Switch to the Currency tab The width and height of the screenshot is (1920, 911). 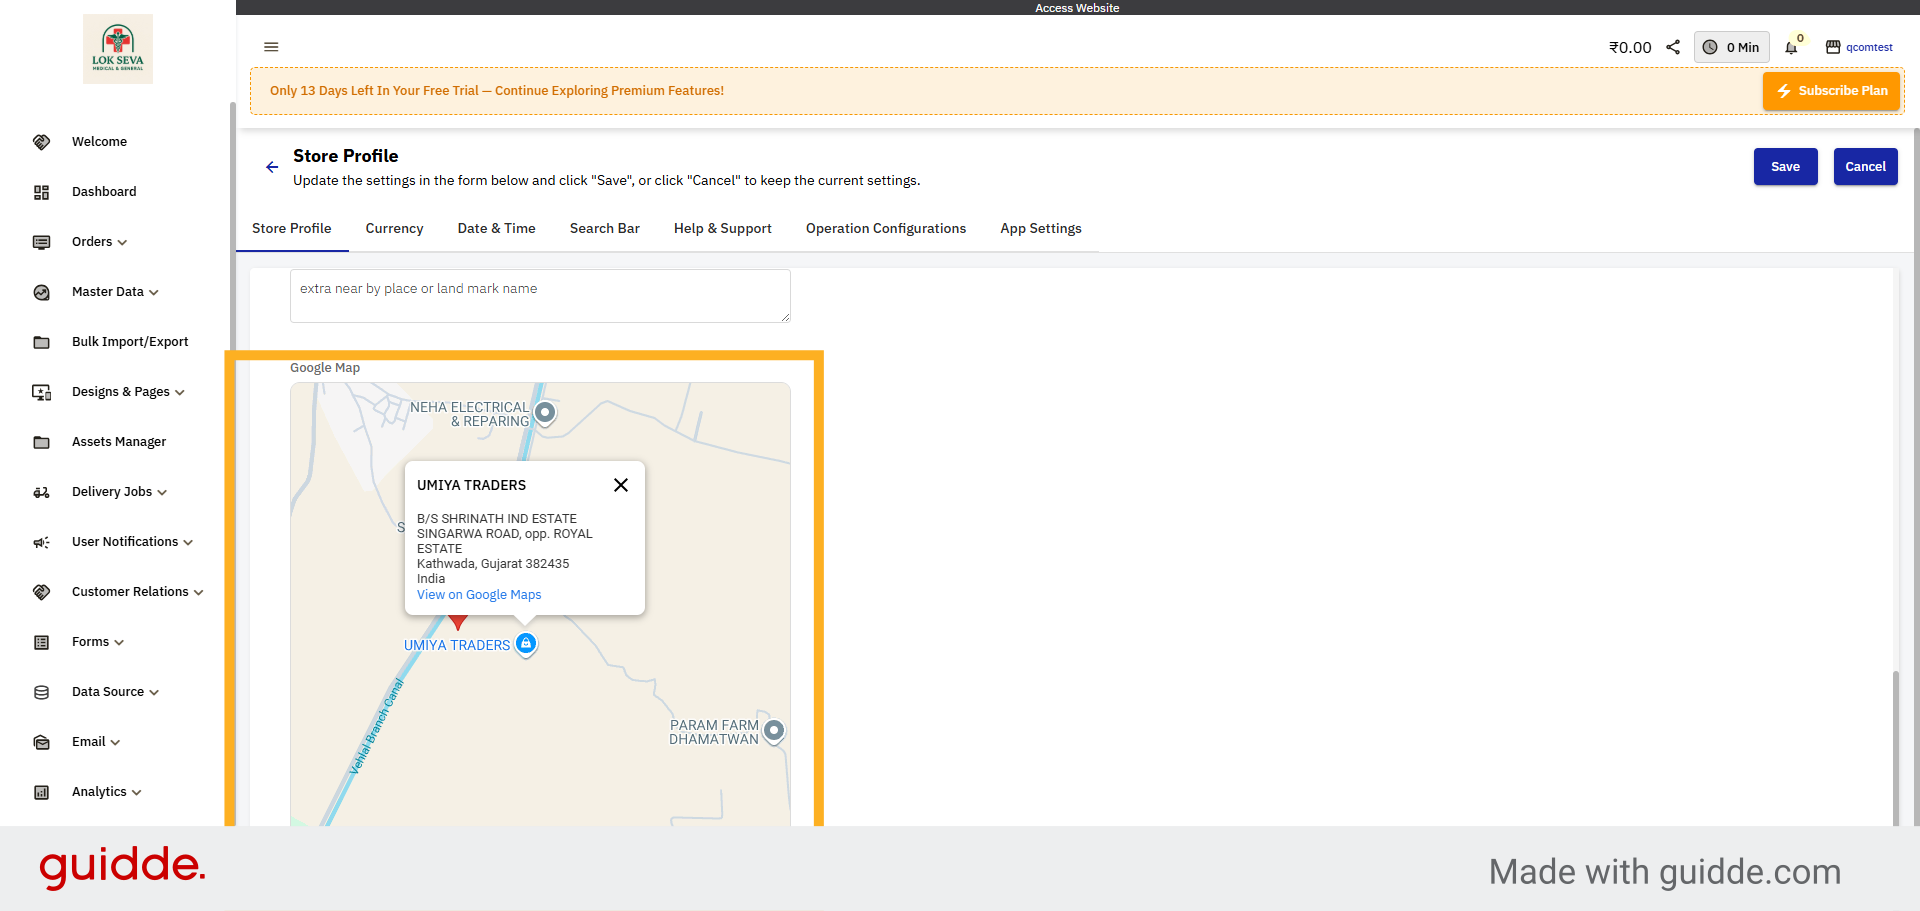click(394, 229)
